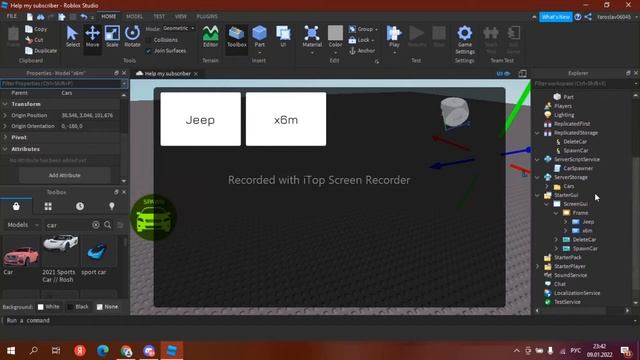Click the green SPAWN car button
This screenshot has height=360, width=640.
pos(153,217)
